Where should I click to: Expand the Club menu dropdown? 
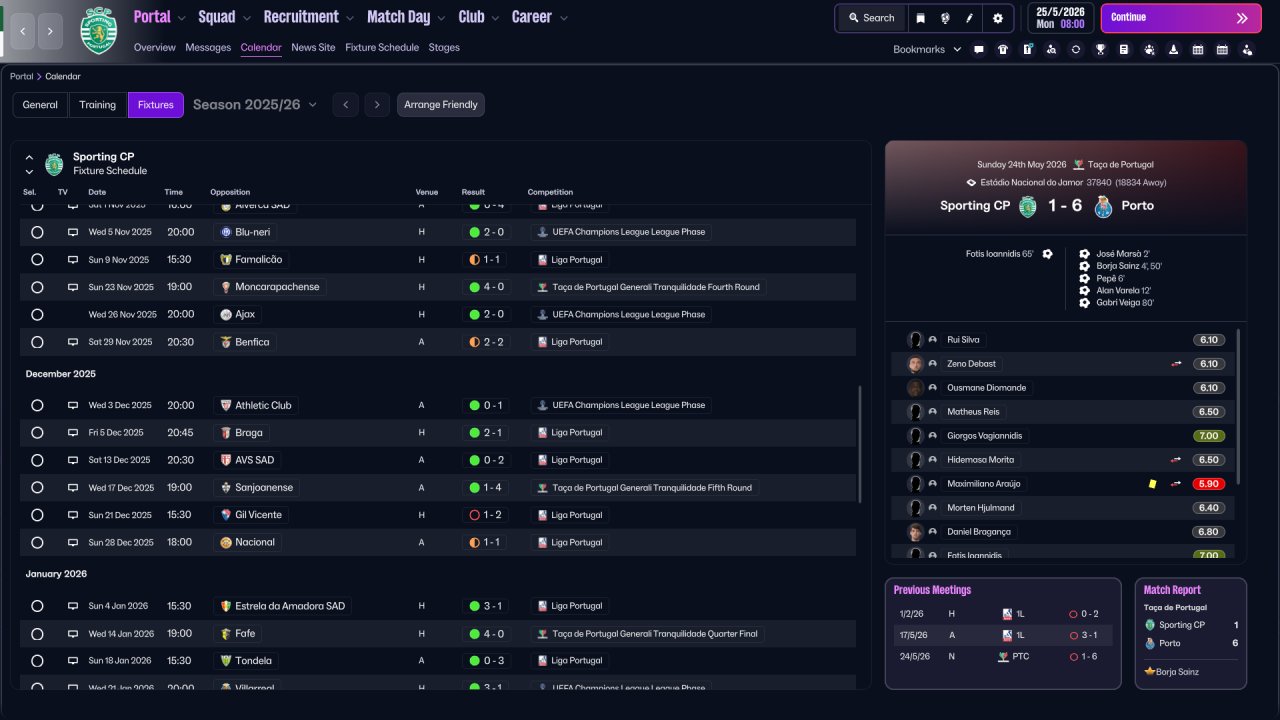click(495, 18)
